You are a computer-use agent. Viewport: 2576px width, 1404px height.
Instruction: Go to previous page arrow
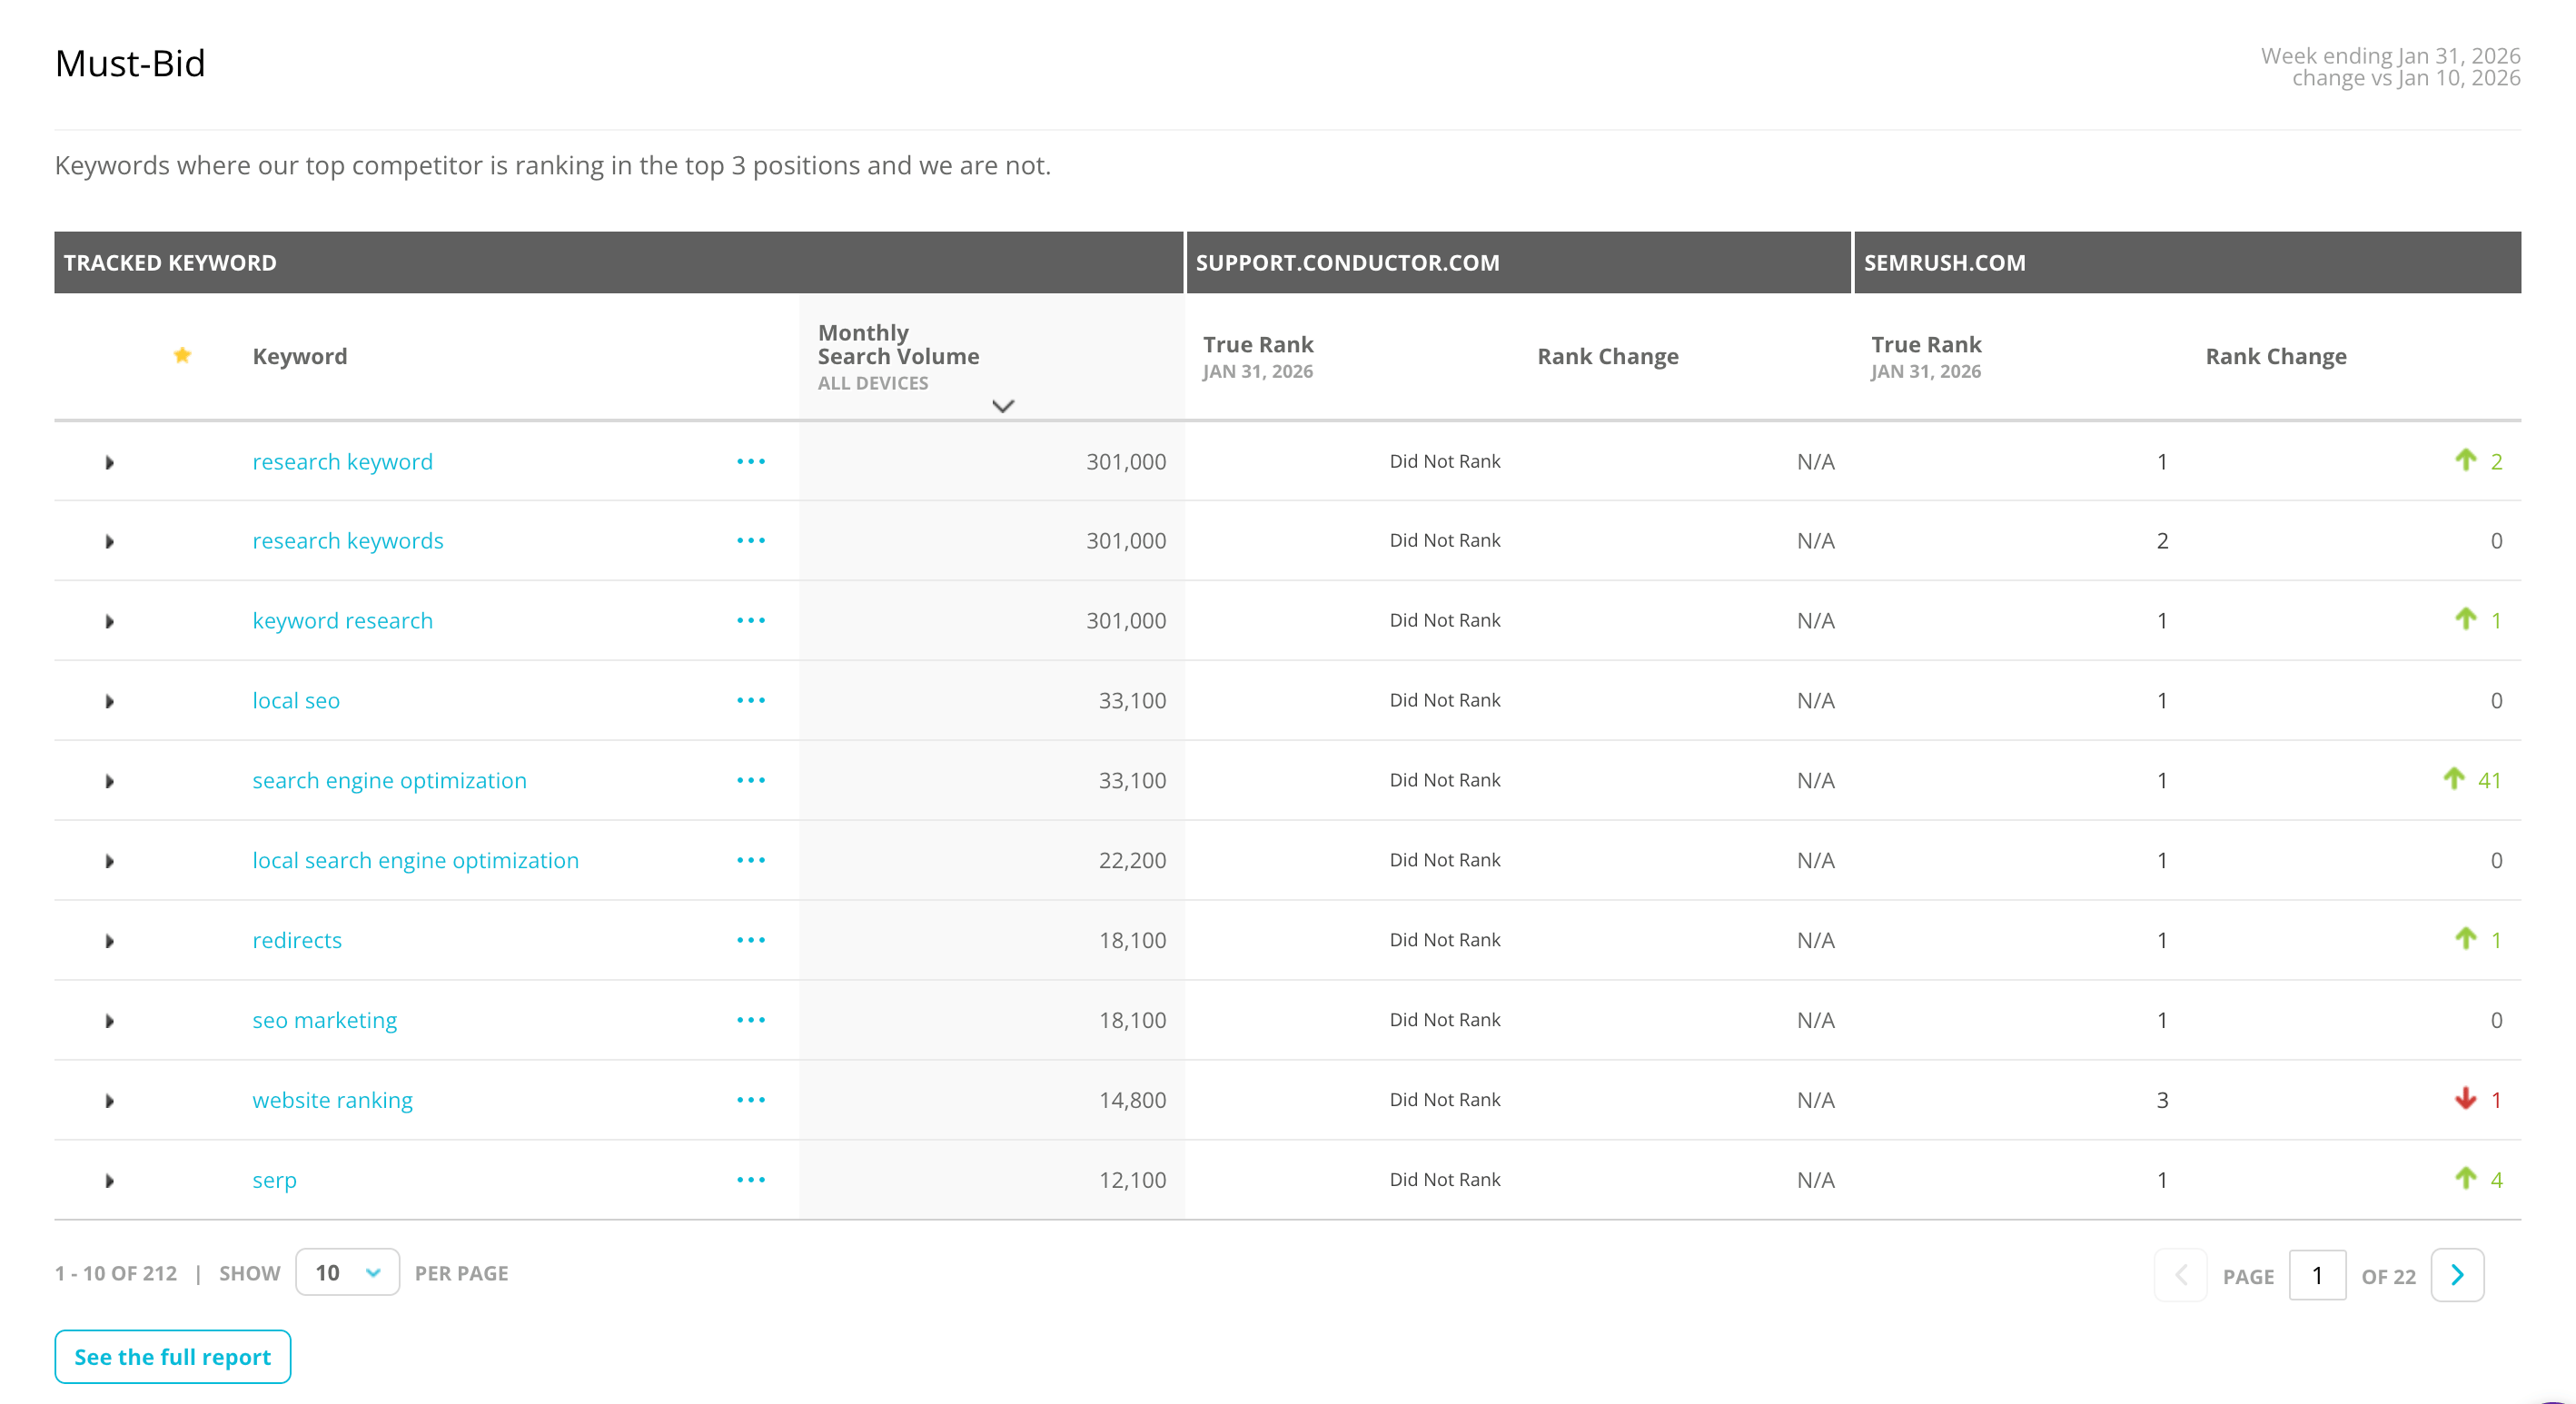click(2181, 1275)
